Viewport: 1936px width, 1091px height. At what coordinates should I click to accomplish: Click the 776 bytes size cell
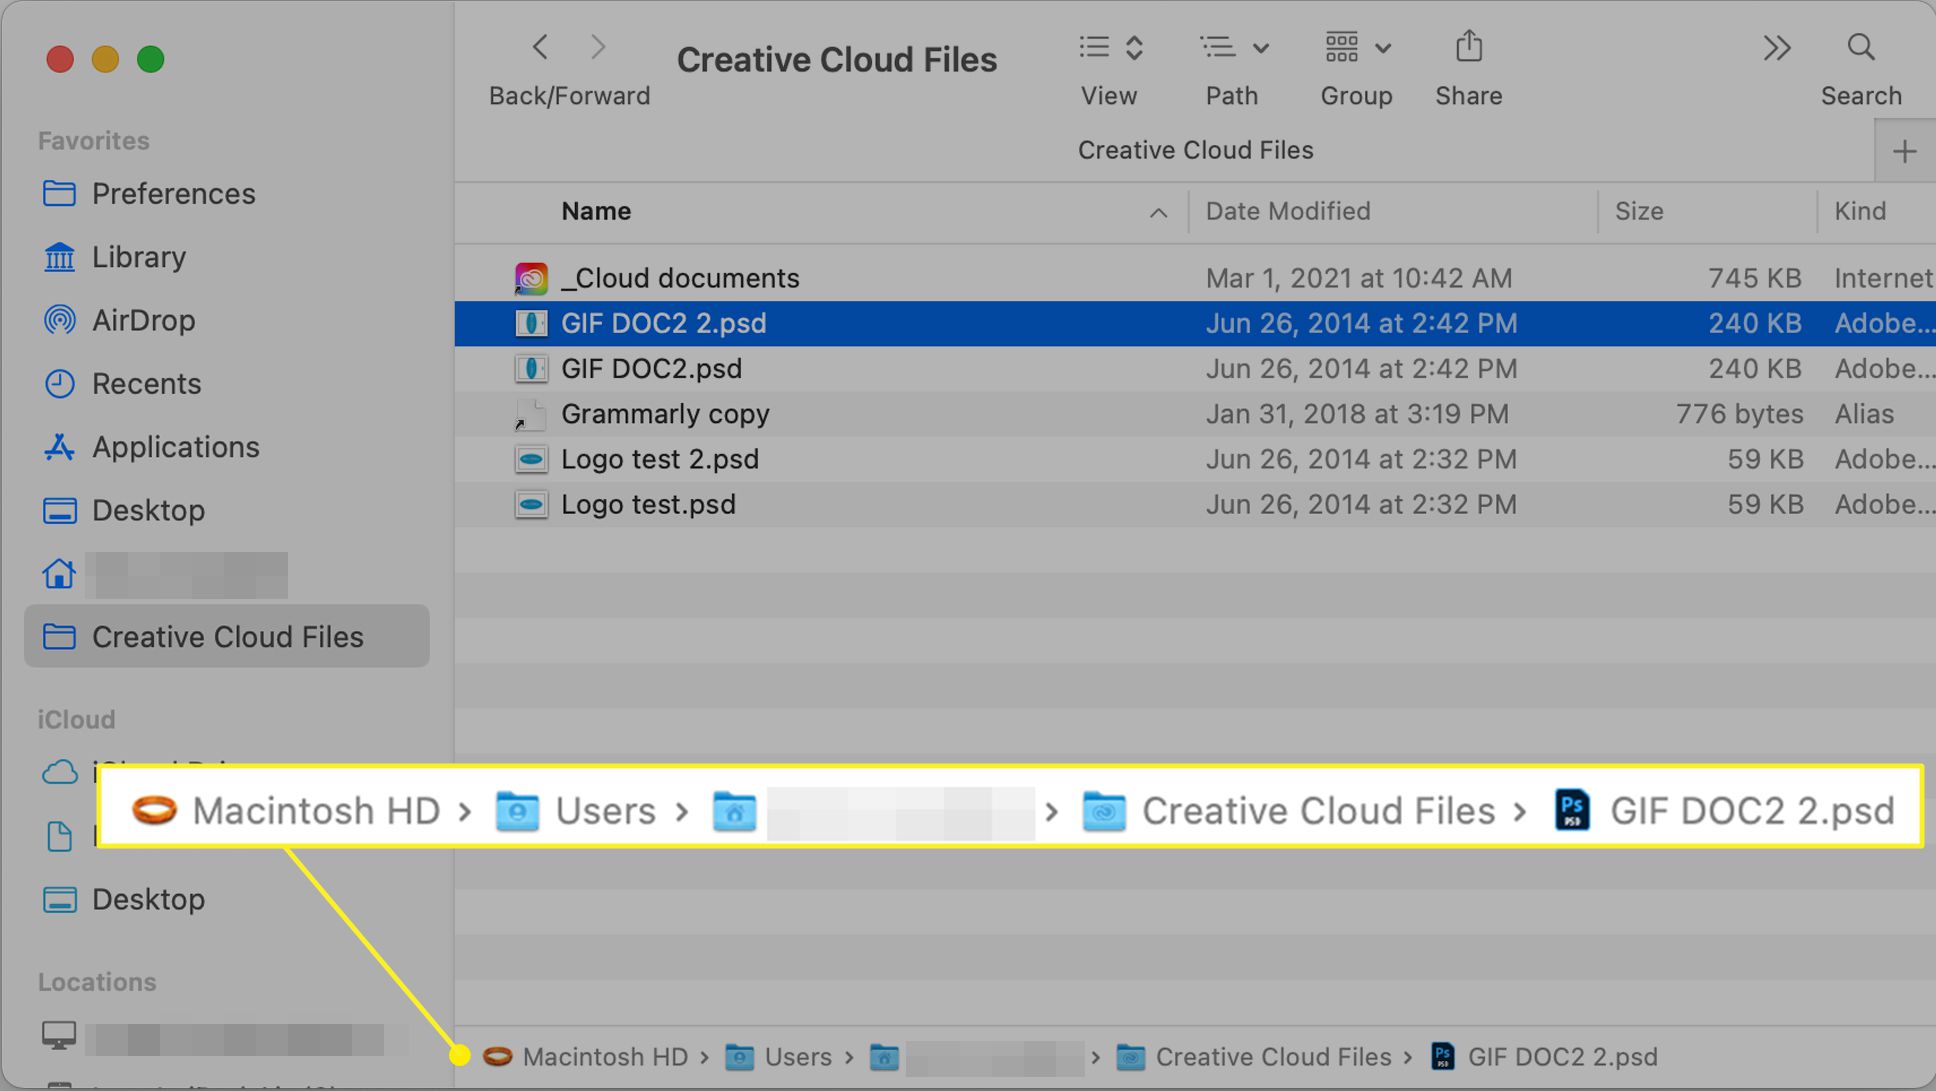[x=1739, y=414]
